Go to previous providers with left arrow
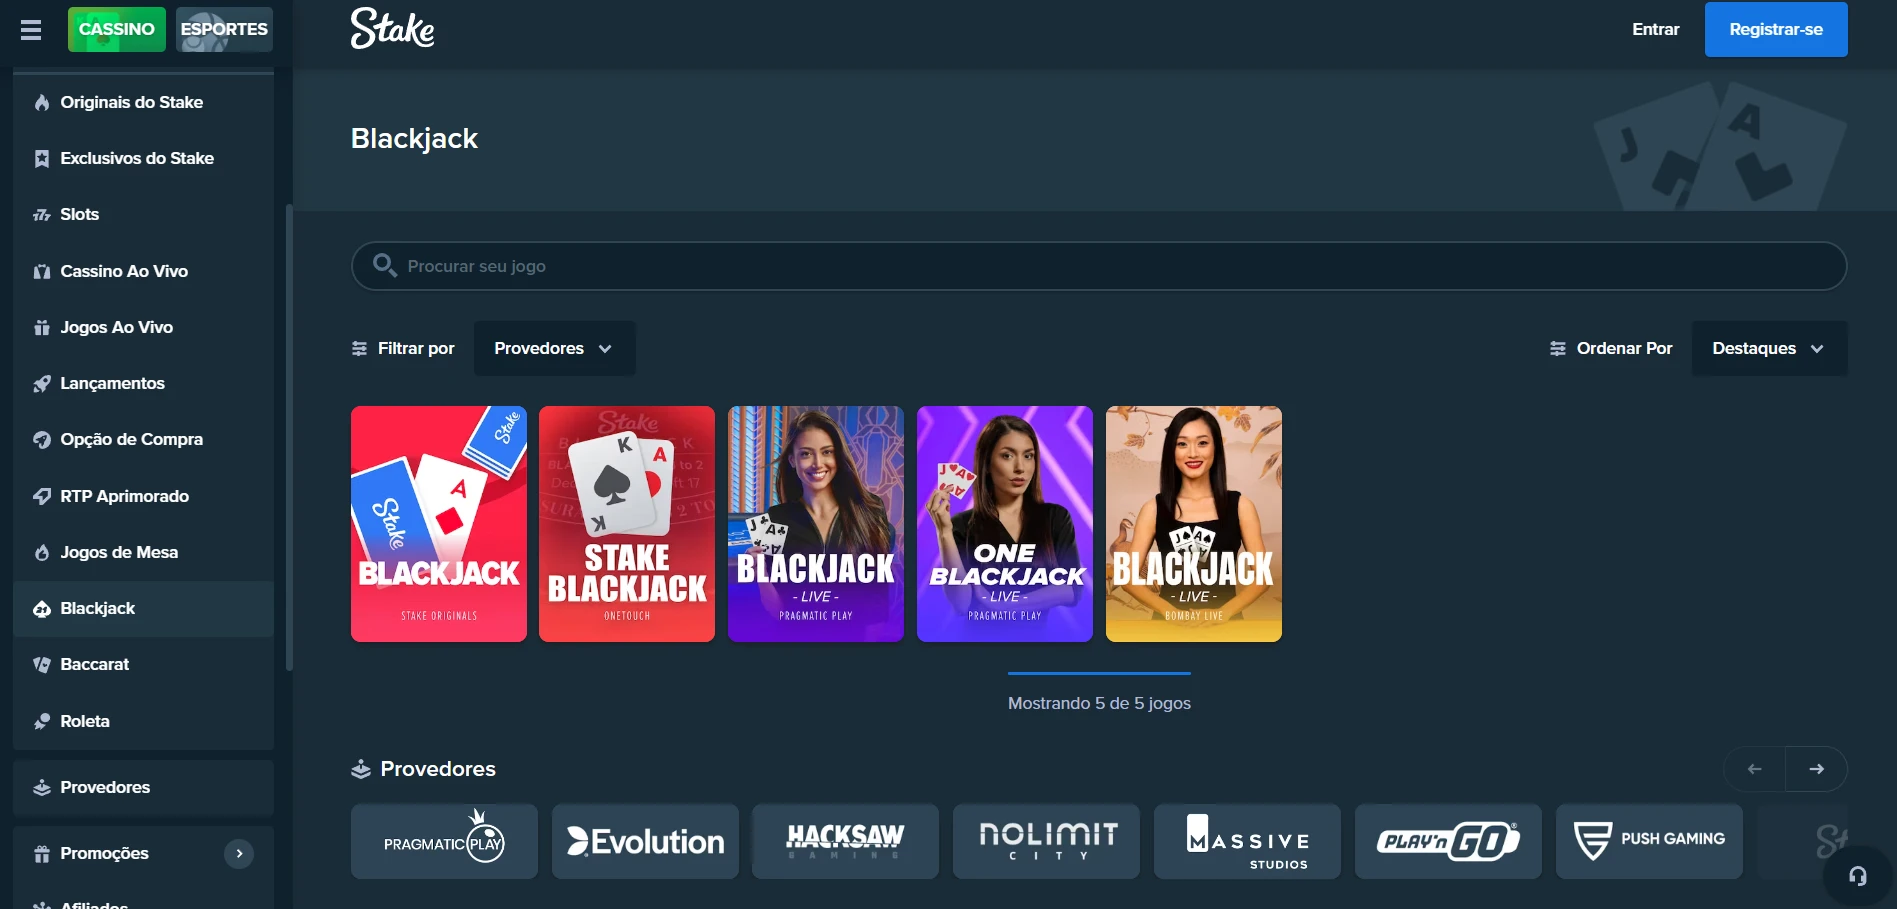This screenshot has width=1897, height=909. [1754, 769]
